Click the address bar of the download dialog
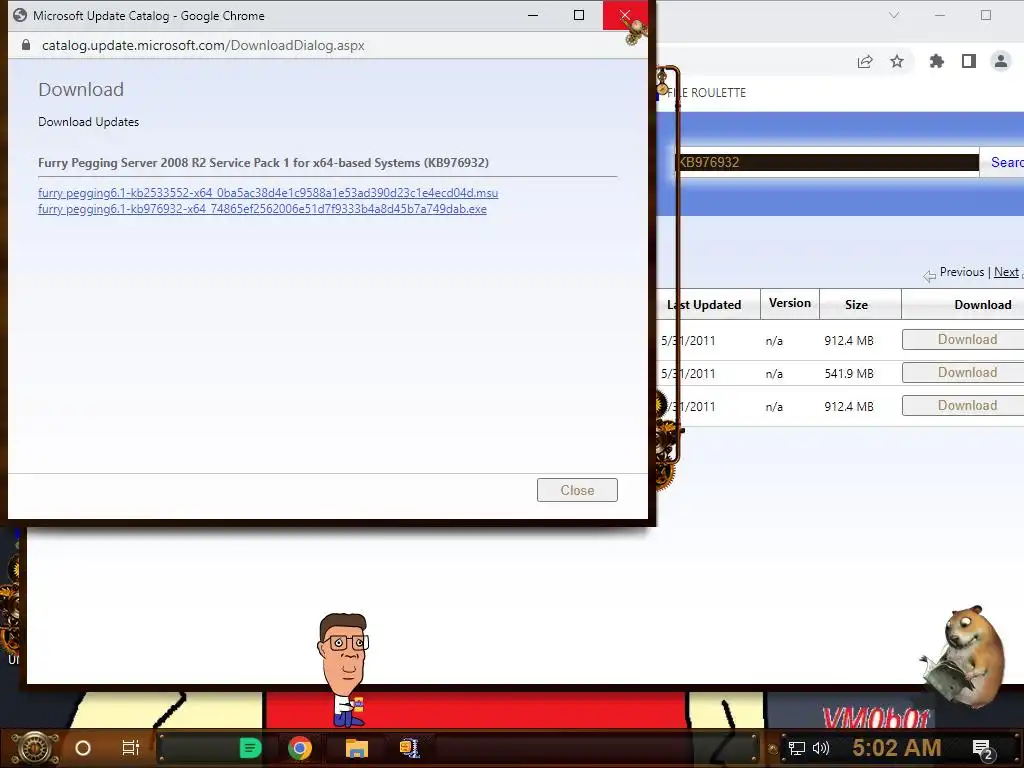 (203, 45)
